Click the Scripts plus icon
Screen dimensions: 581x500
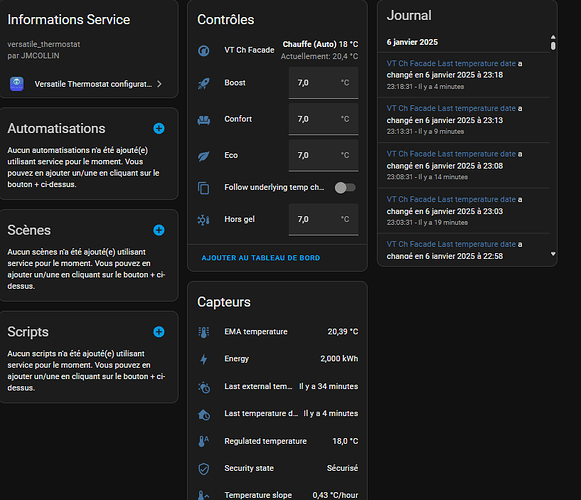159,332
